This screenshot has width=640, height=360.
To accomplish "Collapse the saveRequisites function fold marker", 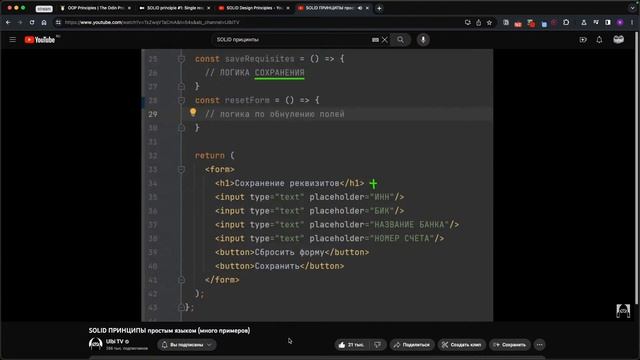I will click(x=181, y=59).
